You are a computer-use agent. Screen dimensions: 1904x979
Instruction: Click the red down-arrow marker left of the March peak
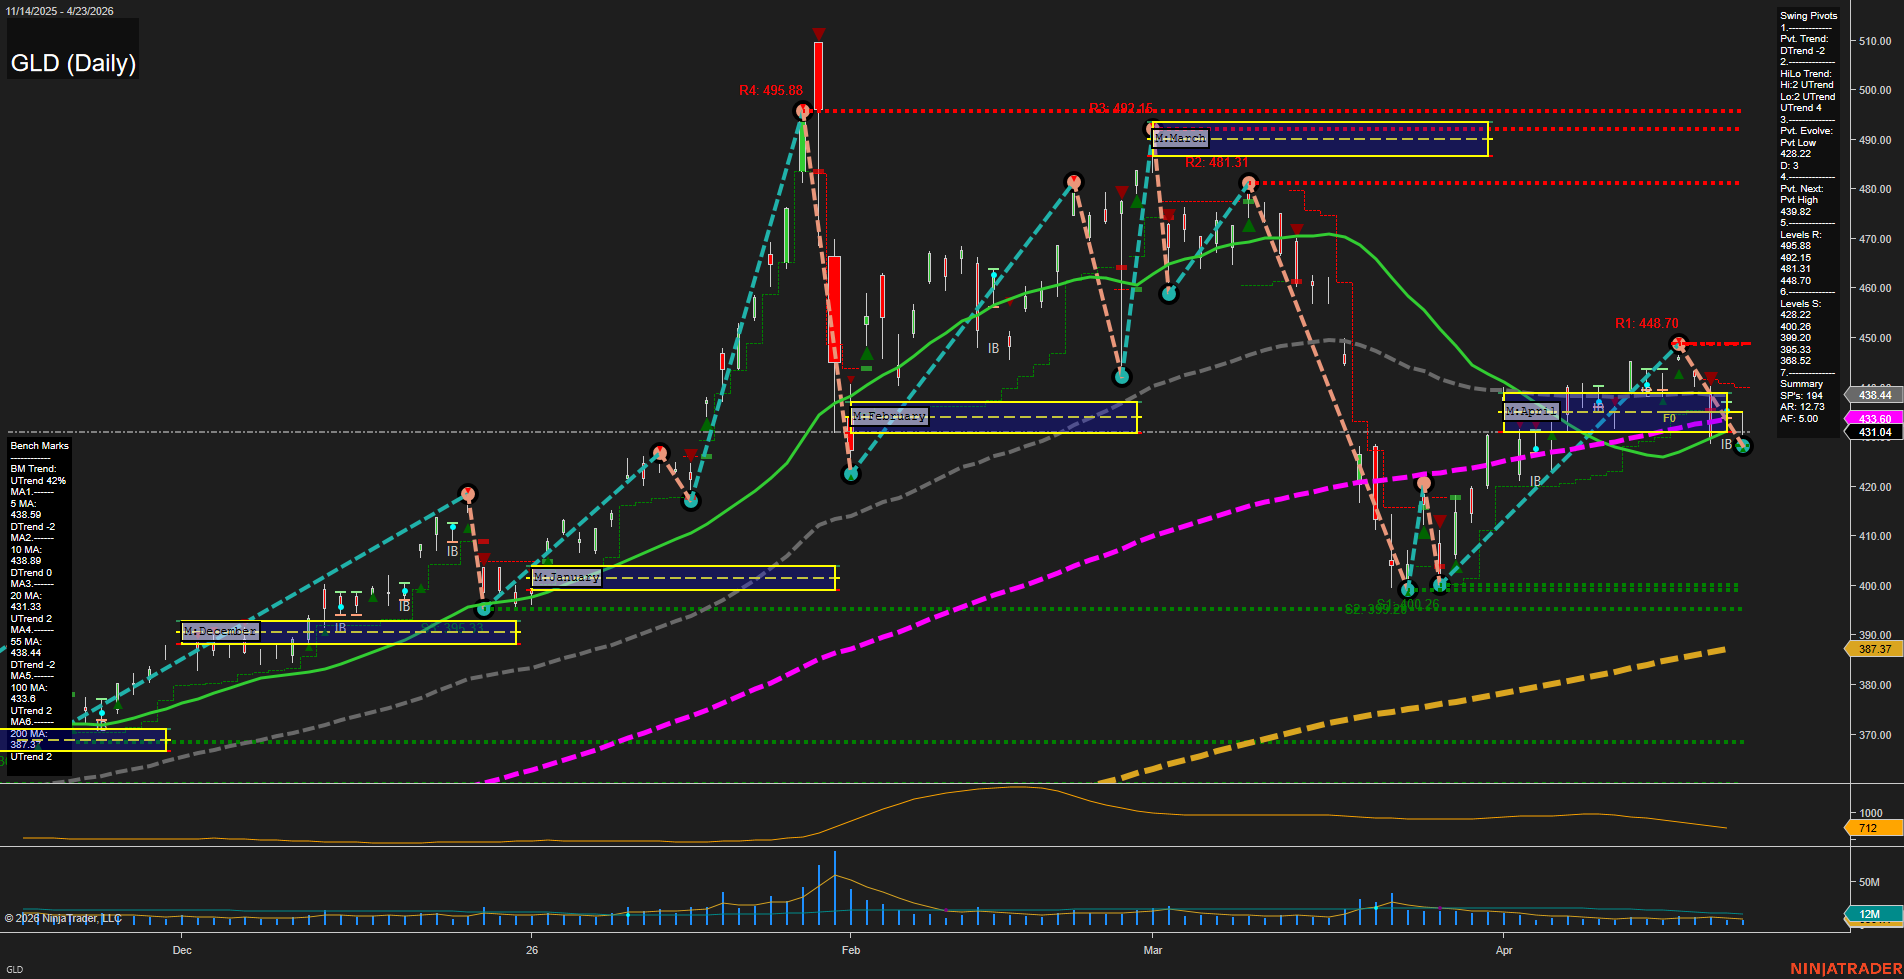point(1120,190)
